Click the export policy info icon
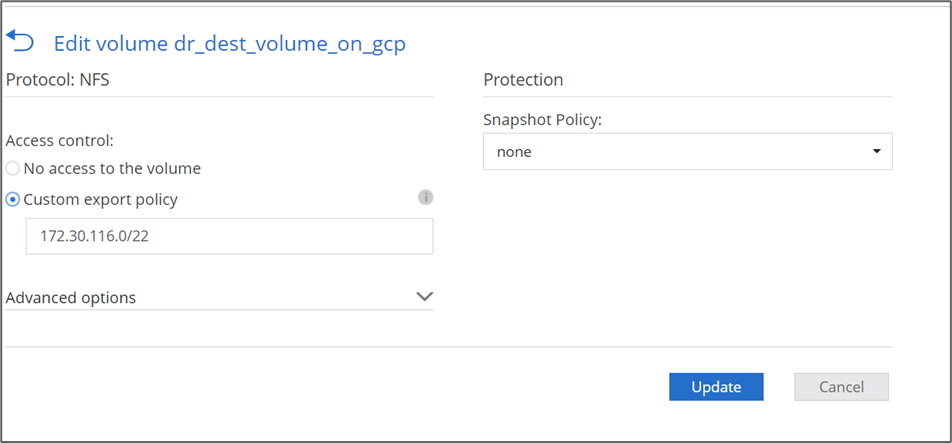 [x=425, y=198]
